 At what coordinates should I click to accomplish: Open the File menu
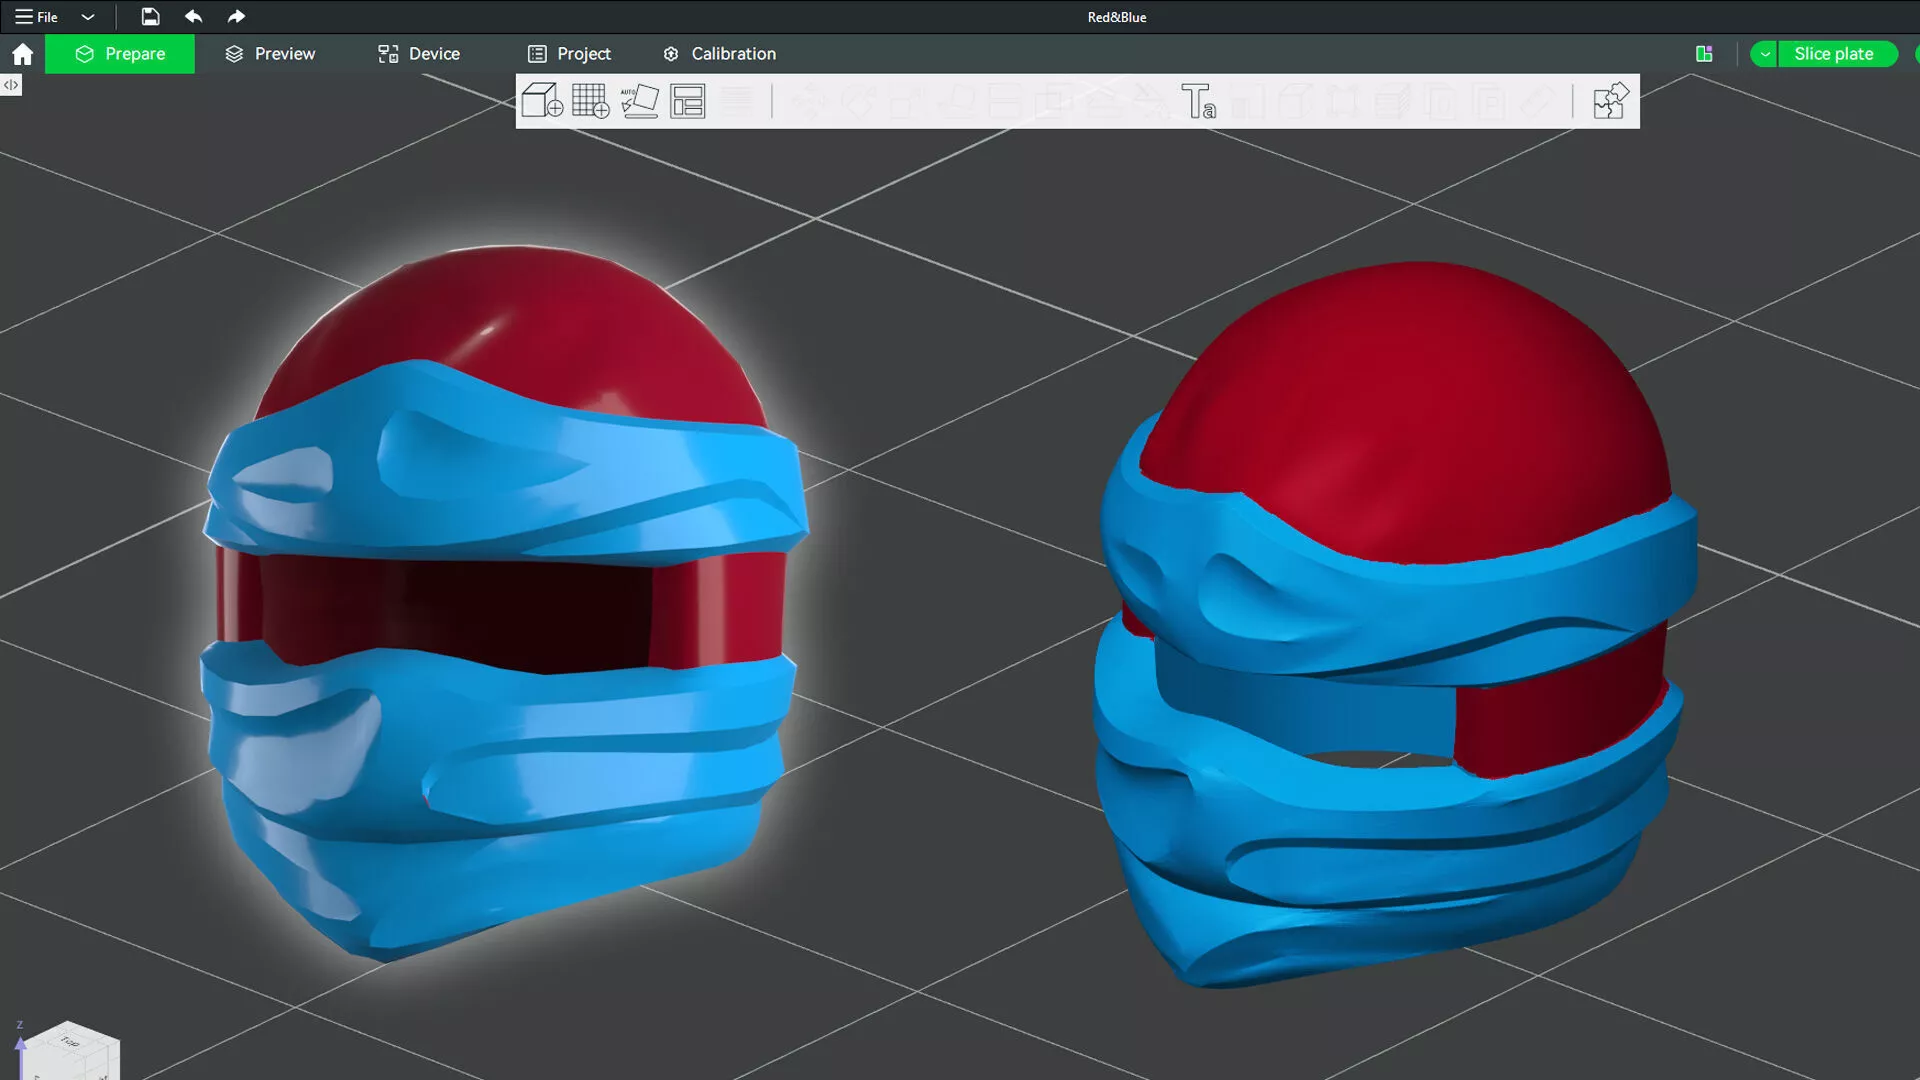[x=36, y=17]
